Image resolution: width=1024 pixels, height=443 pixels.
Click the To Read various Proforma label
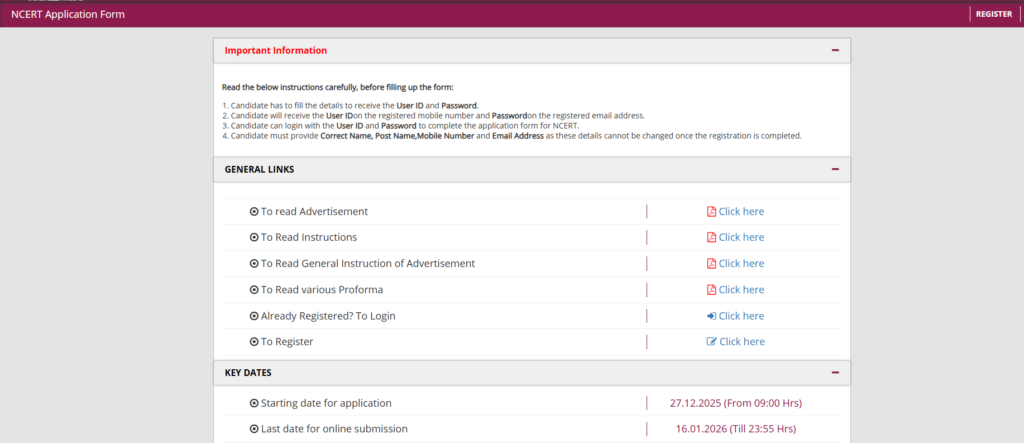click(322, 289)
